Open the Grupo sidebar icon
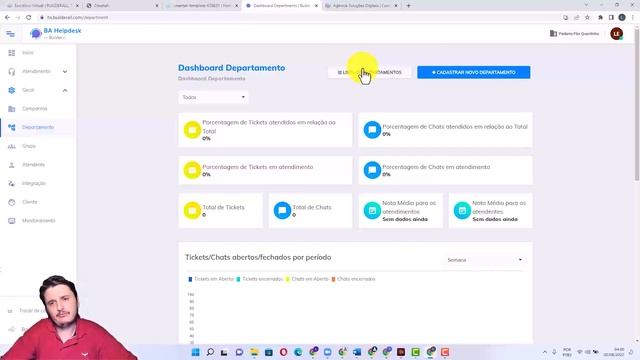 tap(12, 146)
